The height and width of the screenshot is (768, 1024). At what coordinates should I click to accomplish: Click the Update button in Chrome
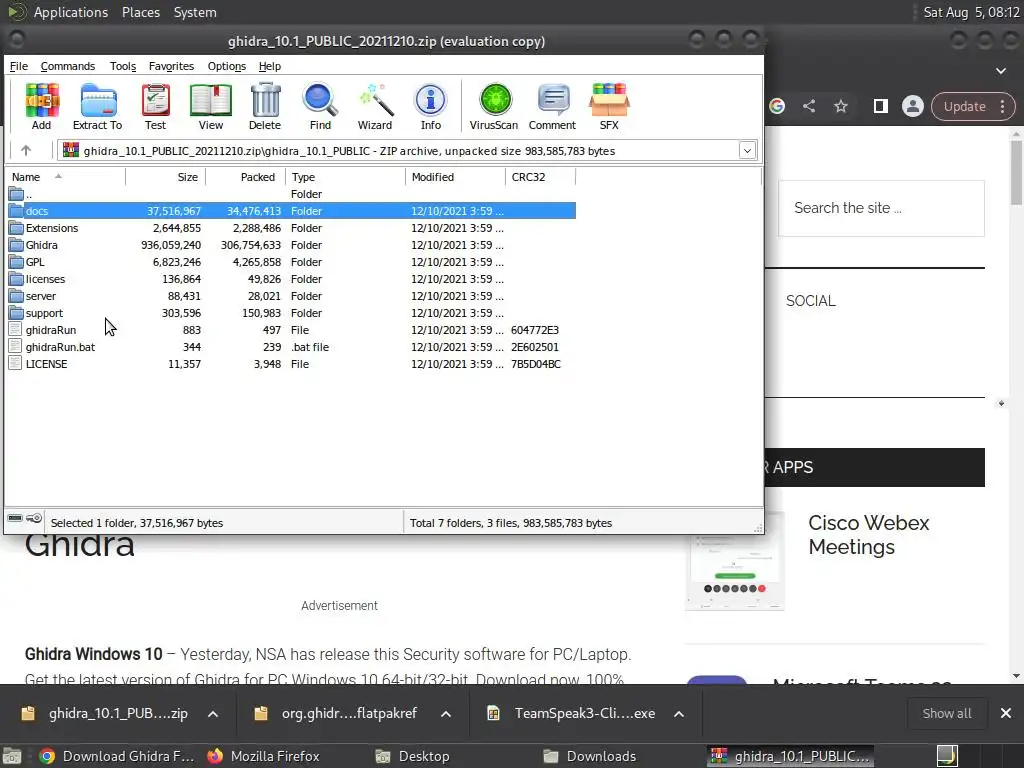(x=965, y=106)
